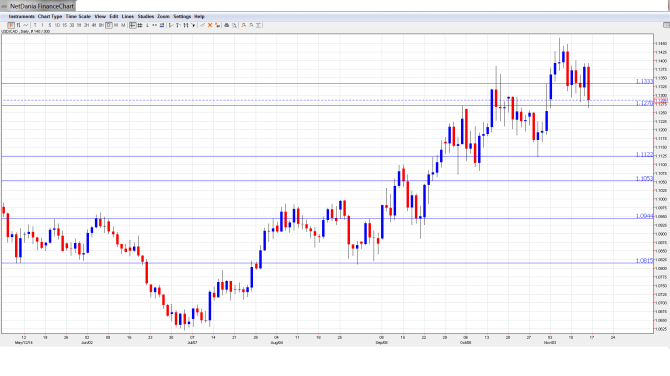Select the monthly (M) time scale
The image size is (670, 376).
coord(123,25)
